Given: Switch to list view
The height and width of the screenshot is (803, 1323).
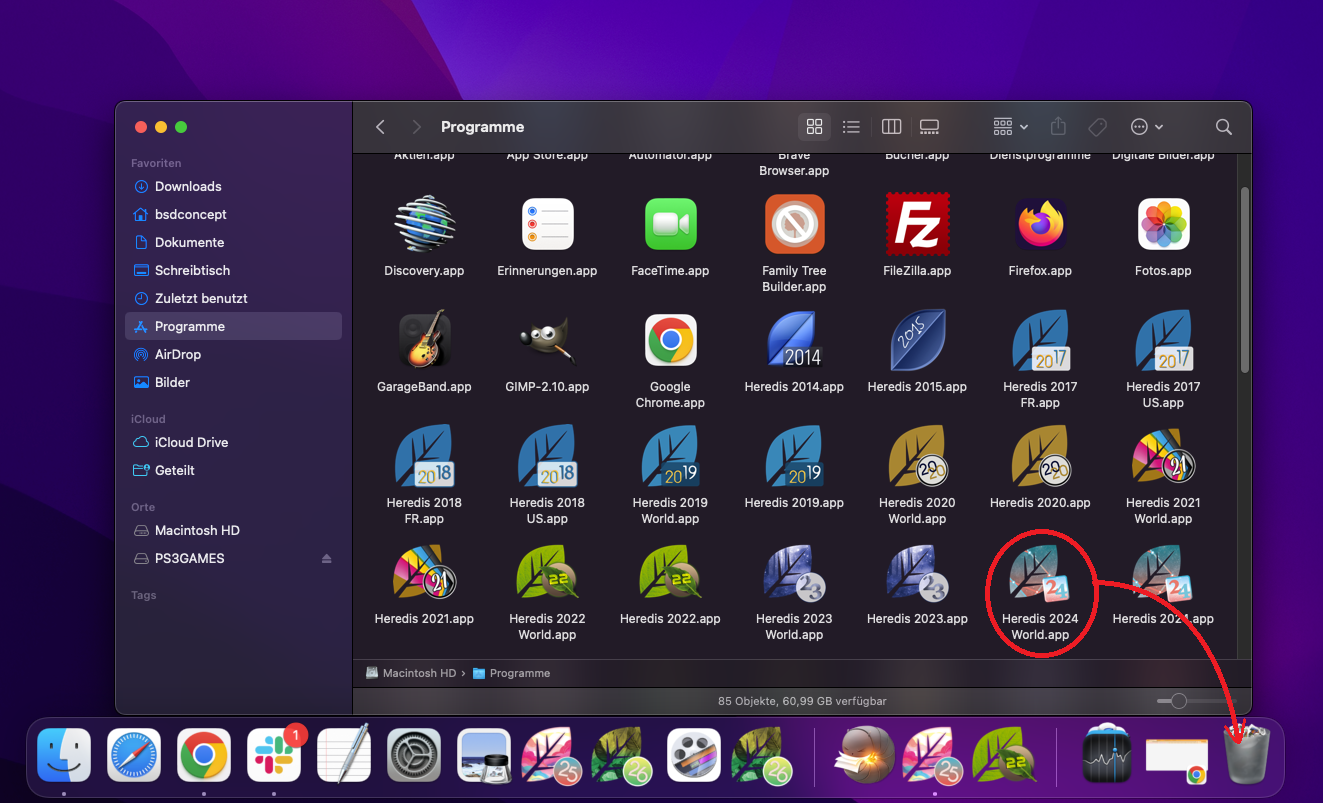Looking at the screenshot, I should click(851, 127).
